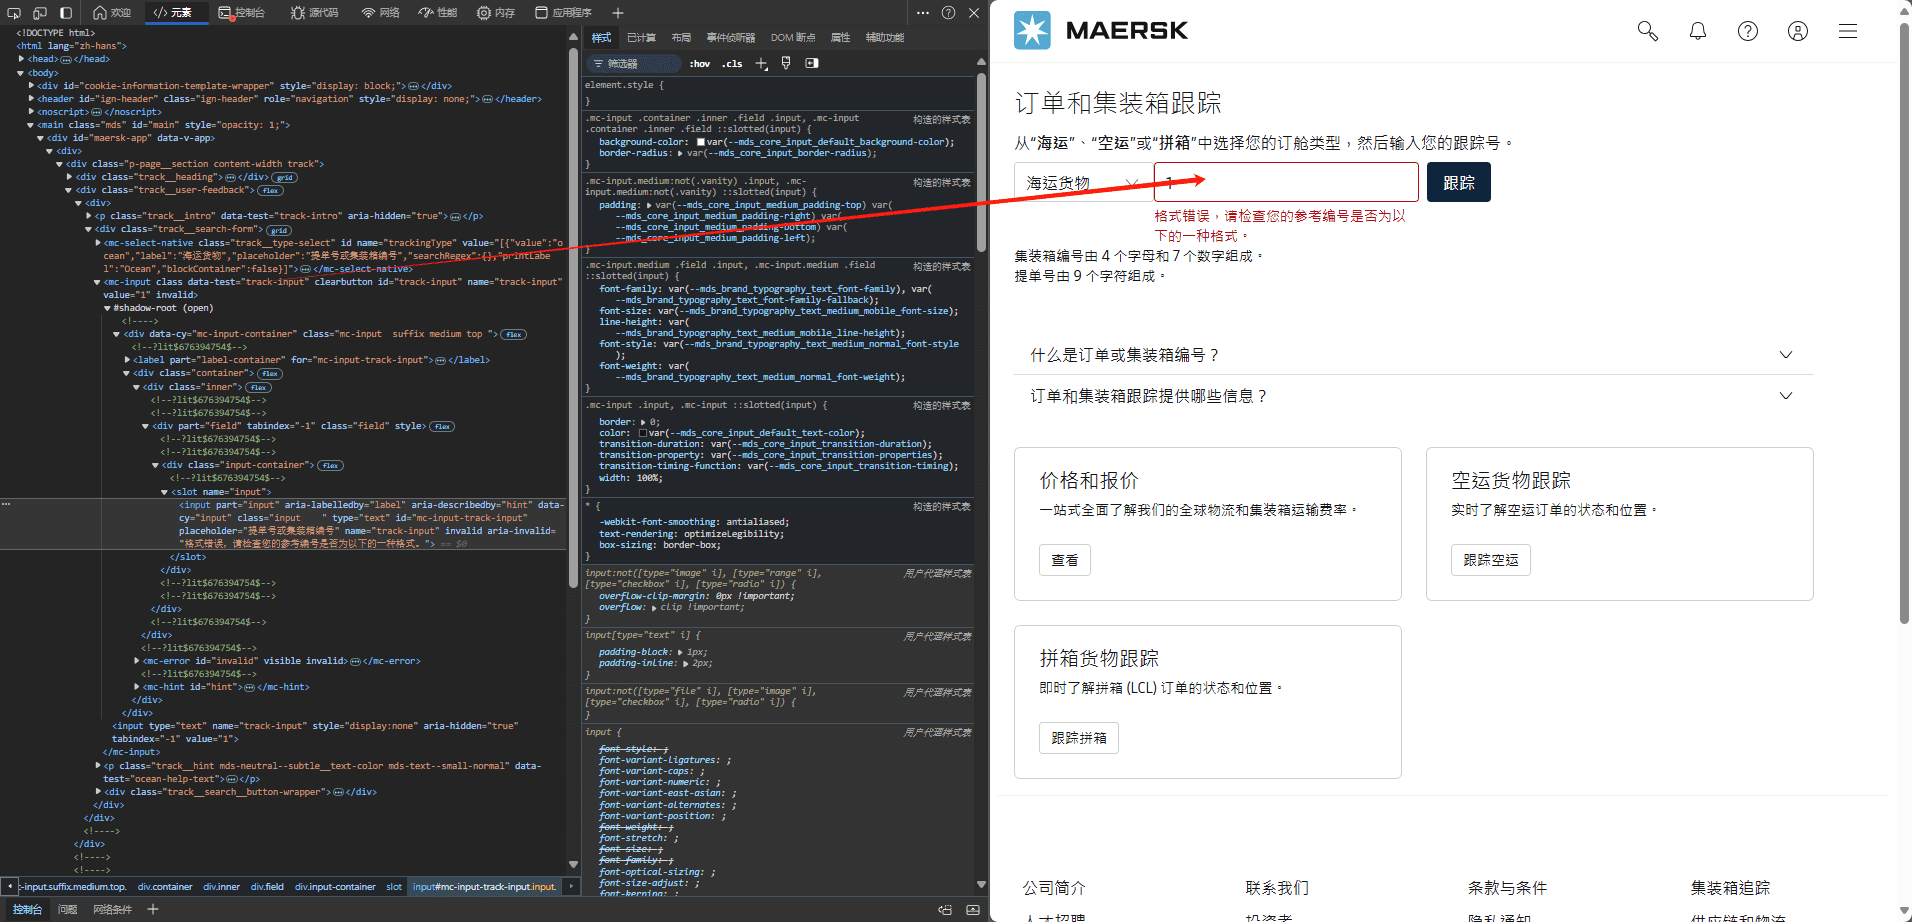Open DevTools customize three-dot menu
The image size is (1912, 922).
pyautogui.click(x=922, y=13)
